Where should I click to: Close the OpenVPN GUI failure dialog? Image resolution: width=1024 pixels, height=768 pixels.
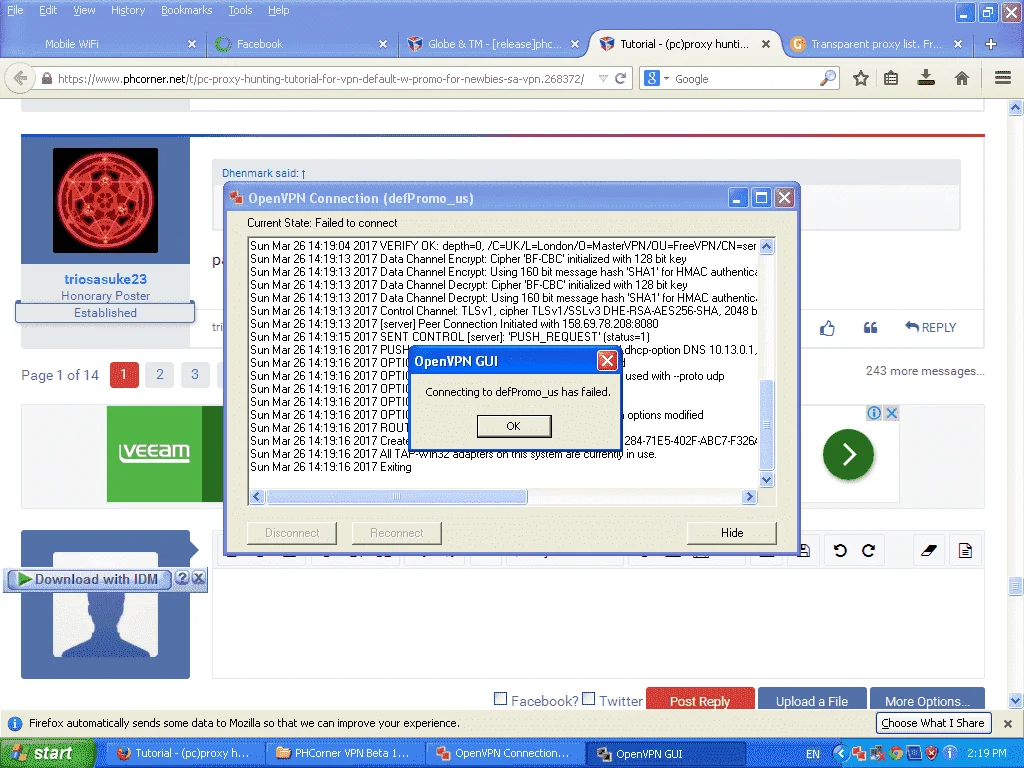(607, 360)
